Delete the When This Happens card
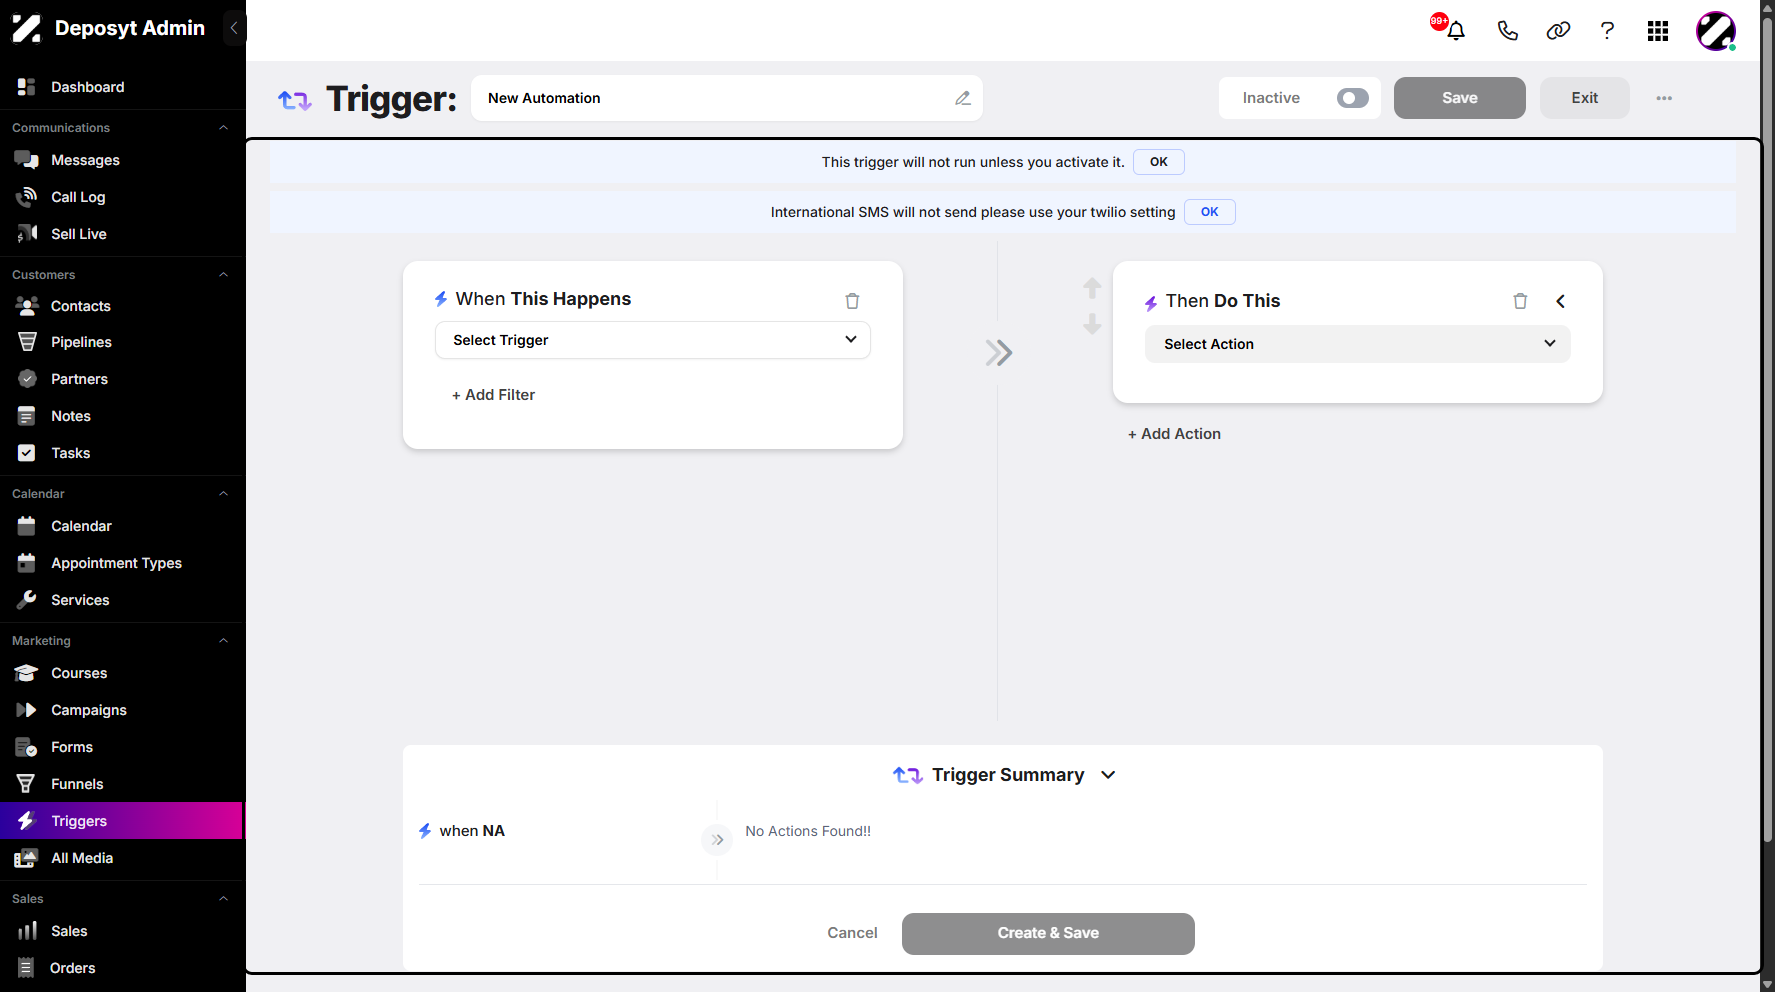 (852, 301)
